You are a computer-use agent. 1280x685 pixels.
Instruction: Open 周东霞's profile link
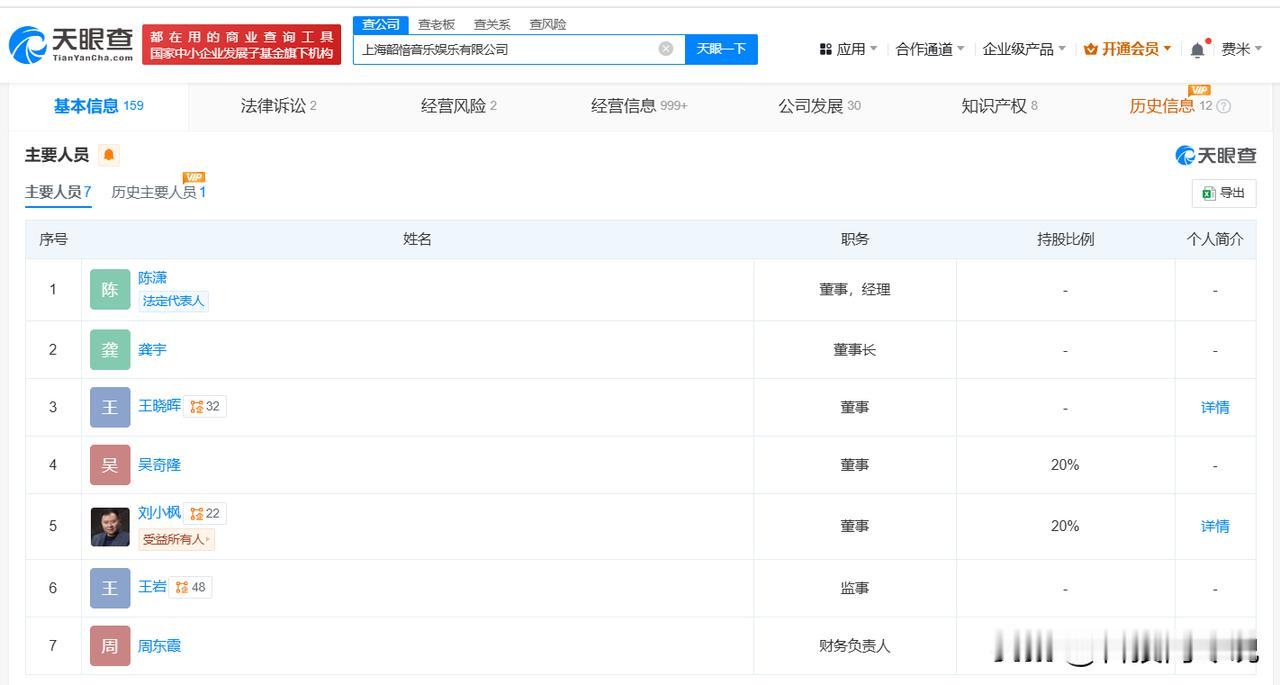[160, 646]
